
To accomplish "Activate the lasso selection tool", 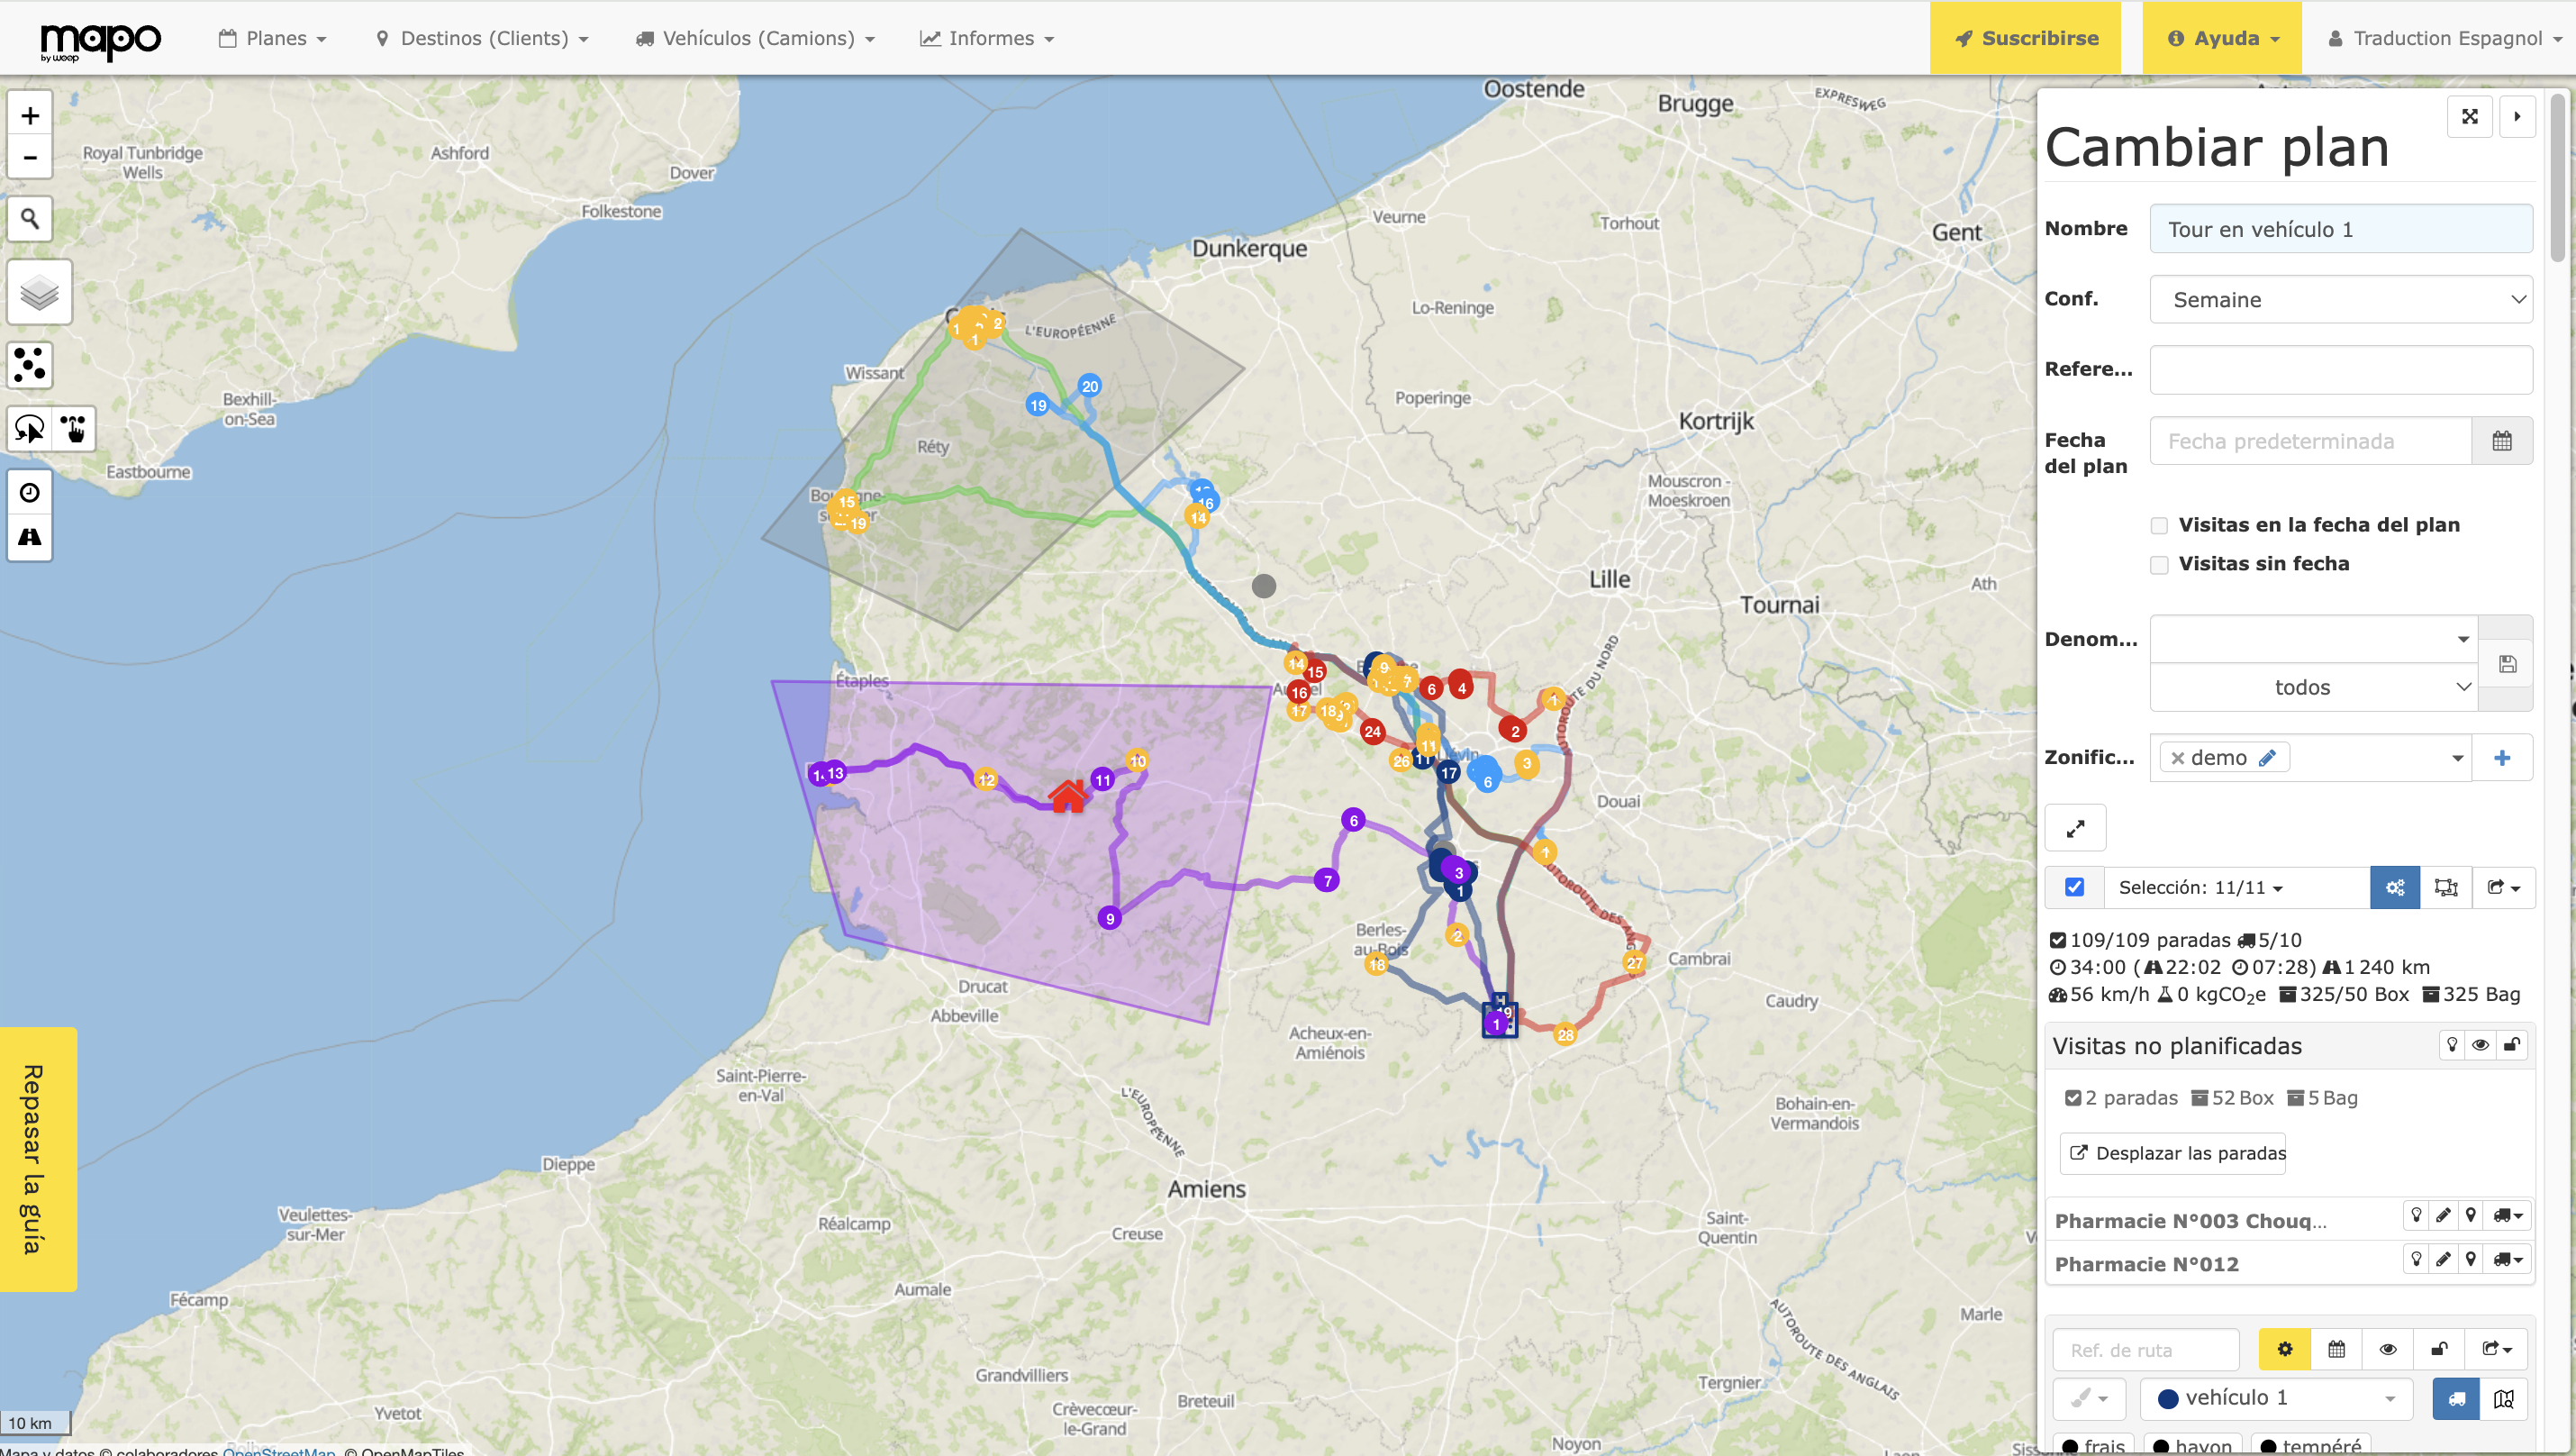I will (30, 429).
